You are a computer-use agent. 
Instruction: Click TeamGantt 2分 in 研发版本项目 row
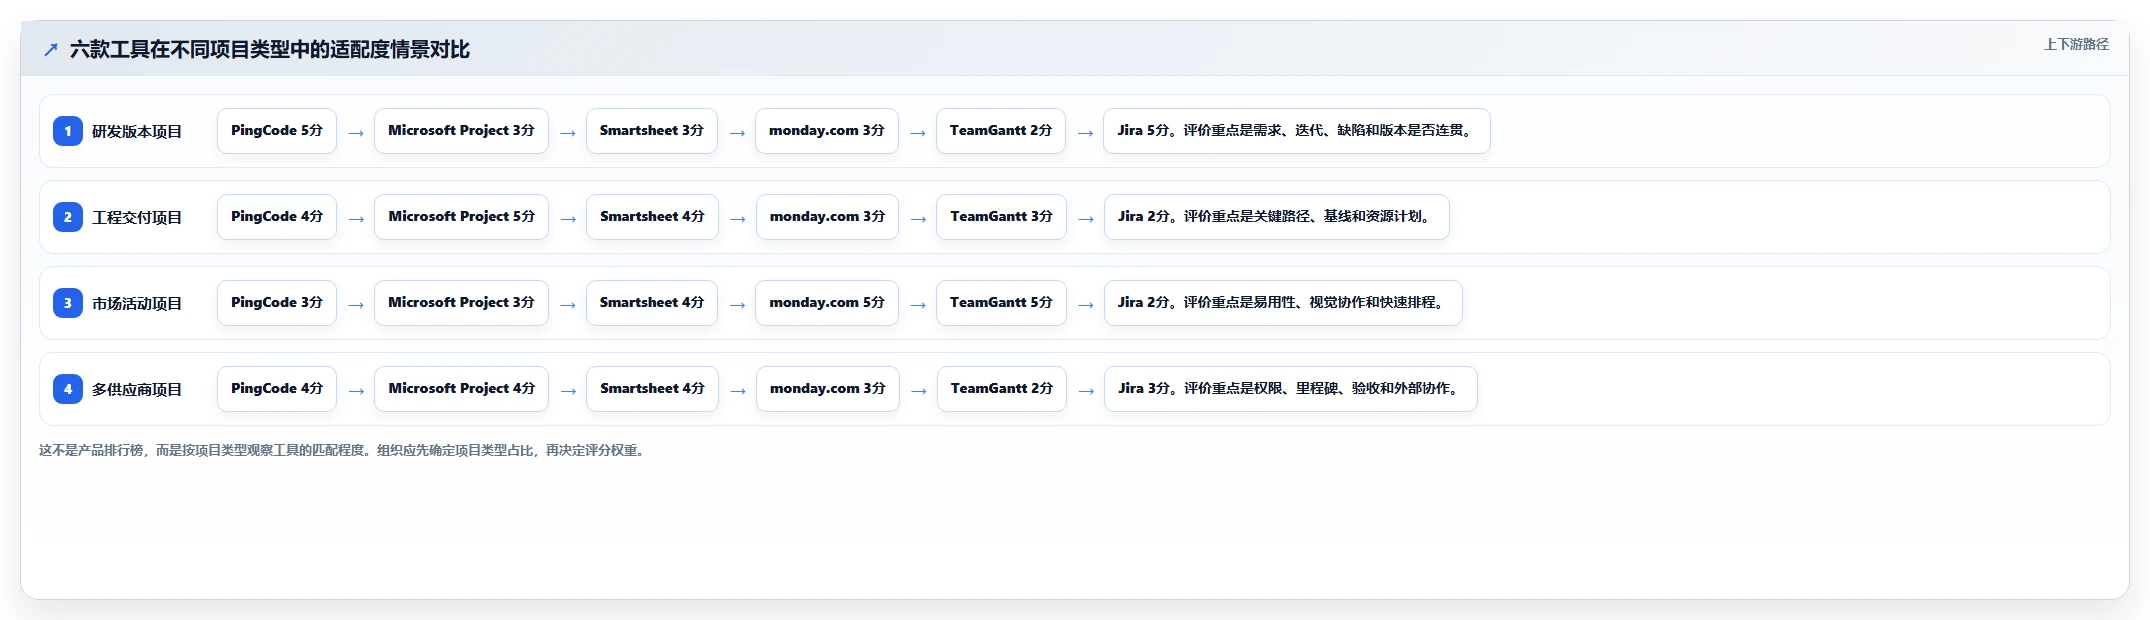click(x=1001, y=131)
